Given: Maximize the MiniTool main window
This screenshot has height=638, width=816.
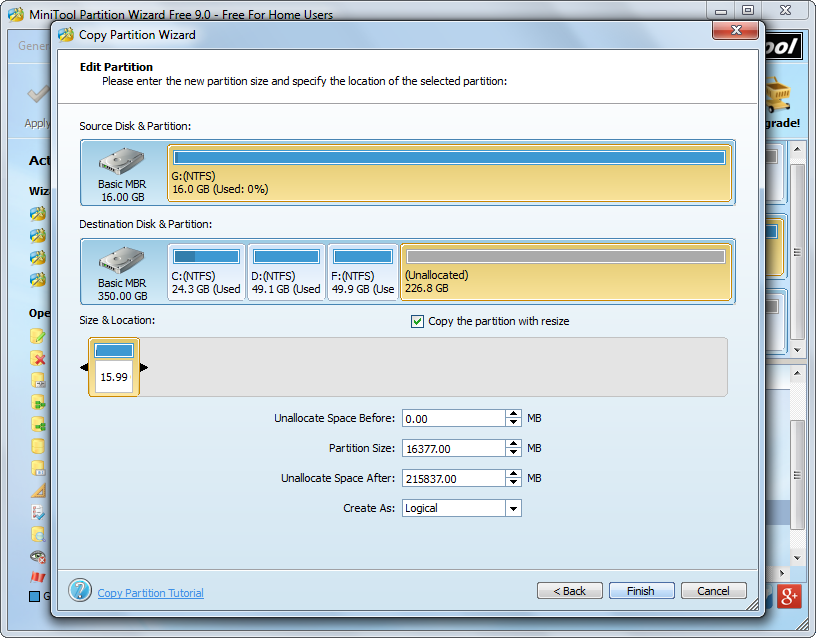Looking at the screenshot, I should tap(748, 11).
